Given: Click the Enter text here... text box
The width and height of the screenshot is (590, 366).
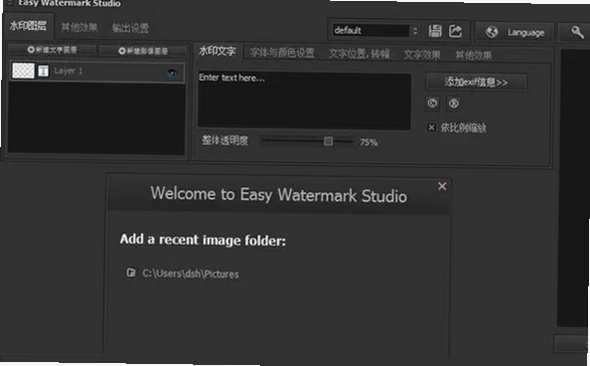Looking at the screenshot, I should coord(304,100).
